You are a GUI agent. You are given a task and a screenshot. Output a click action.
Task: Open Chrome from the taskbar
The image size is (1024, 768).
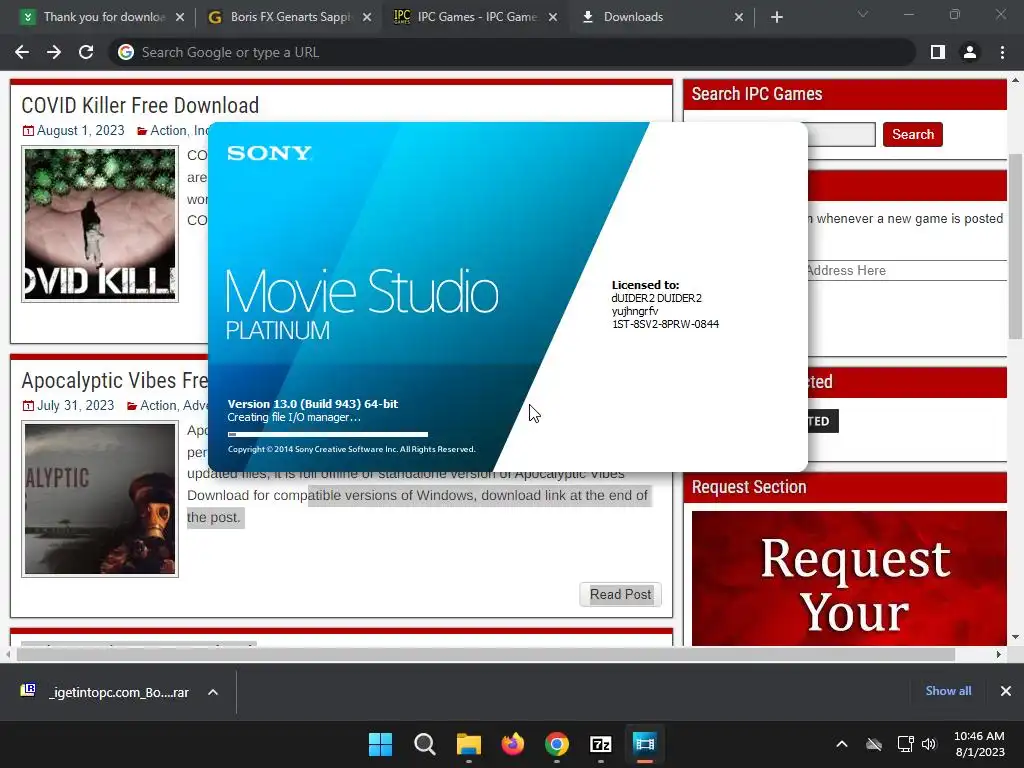[x=556, y=744]
